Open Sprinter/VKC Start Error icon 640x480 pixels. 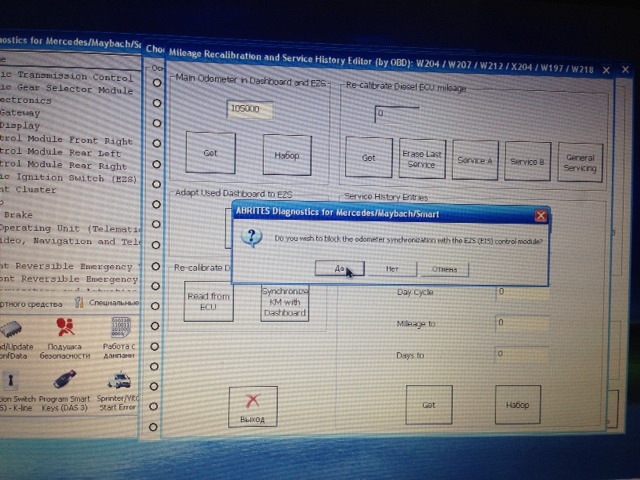pyautogui.click(x=118, y=391)
